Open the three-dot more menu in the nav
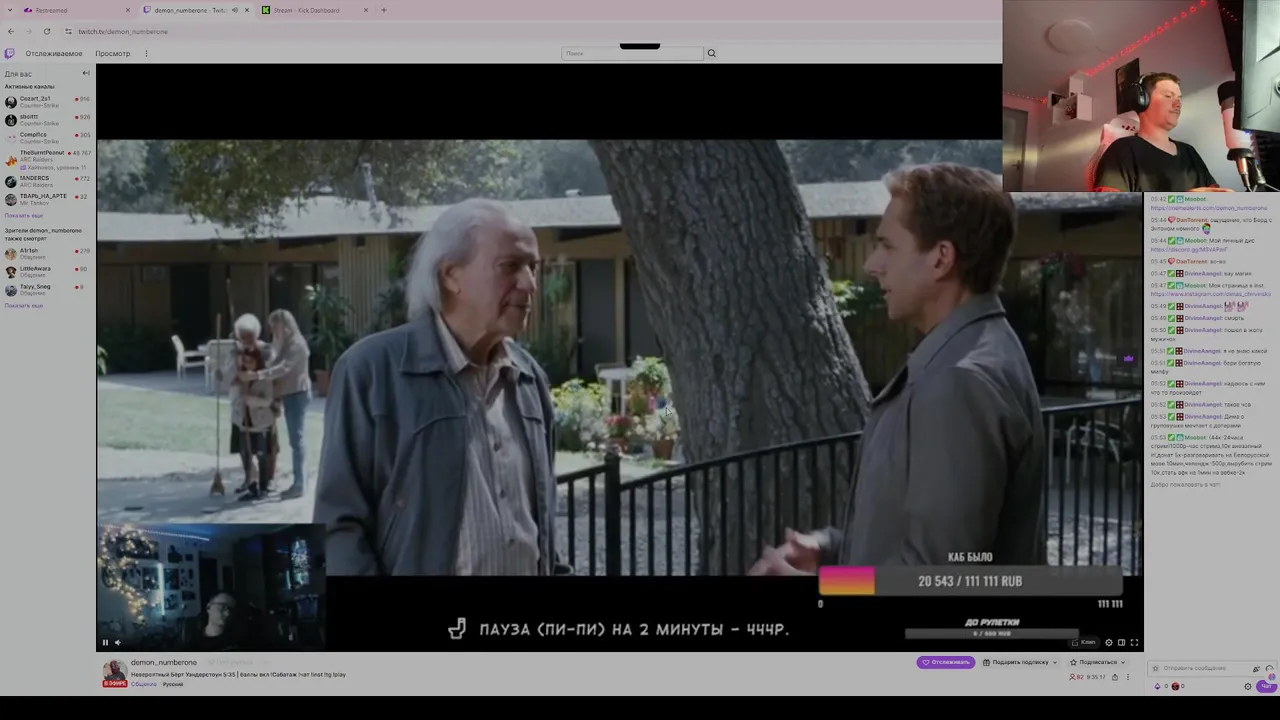 pos(146,53)
